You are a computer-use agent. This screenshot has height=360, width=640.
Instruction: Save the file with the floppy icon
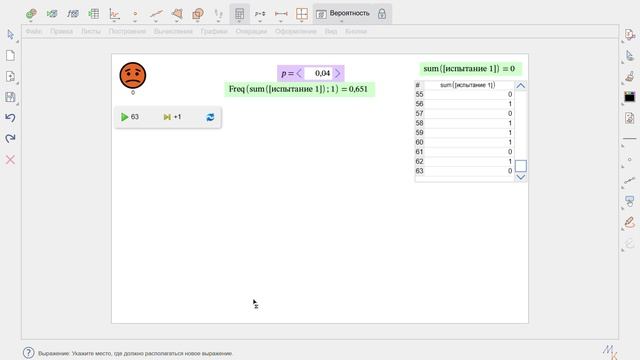(11, 97)
